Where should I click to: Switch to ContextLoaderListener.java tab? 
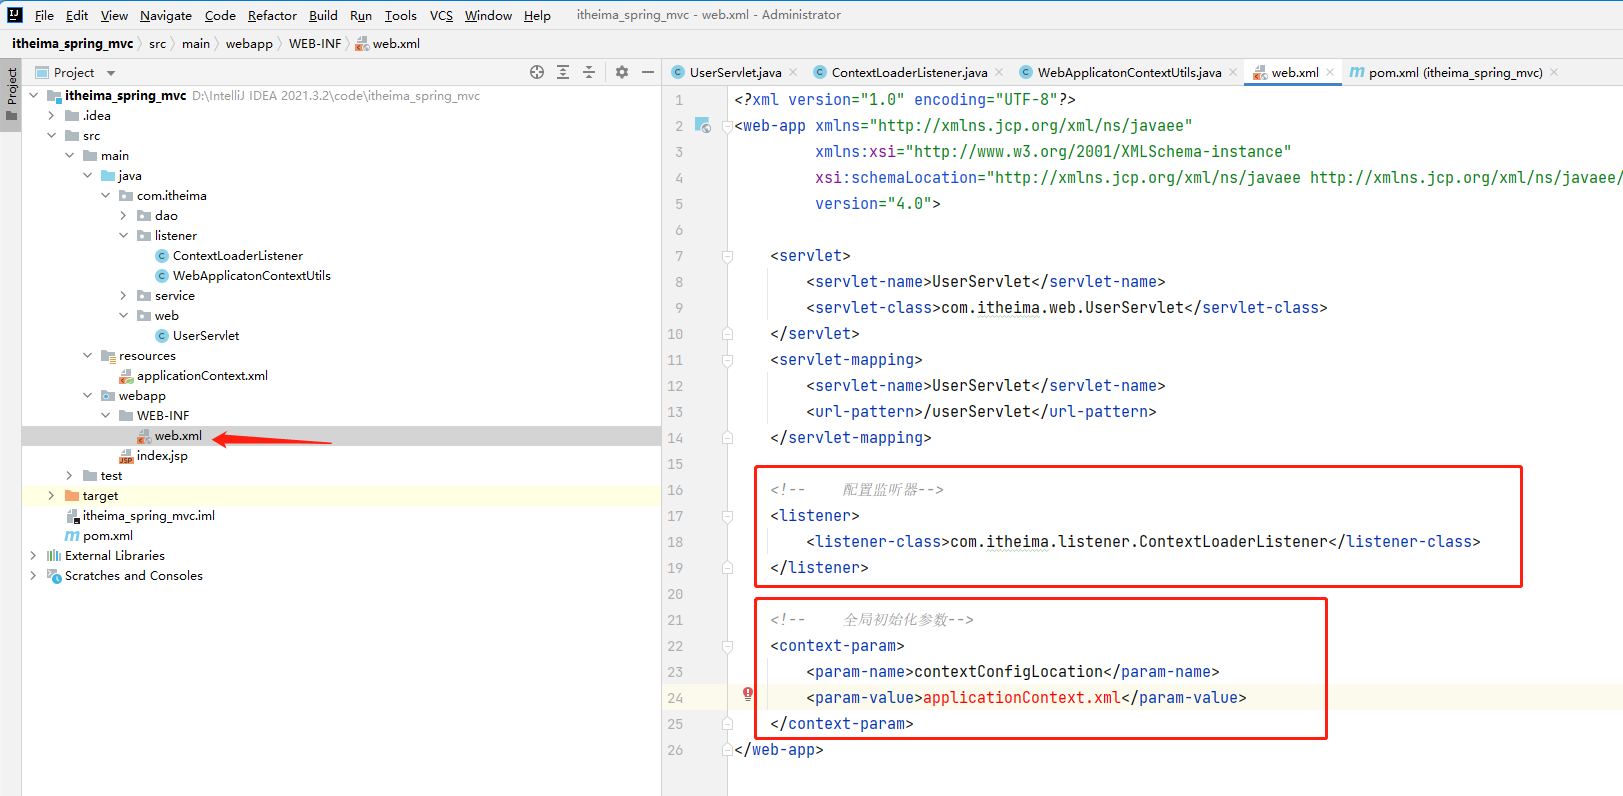(x=909, y=72)
